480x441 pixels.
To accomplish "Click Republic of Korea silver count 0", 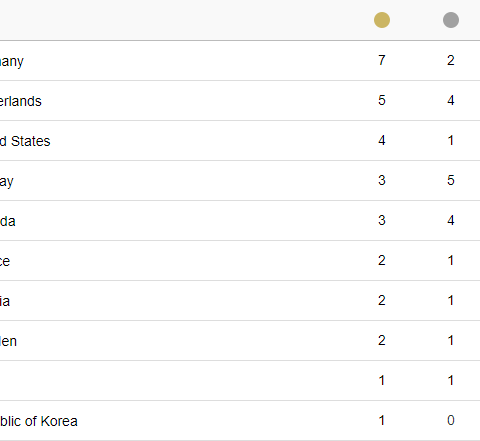I will [451, 420].
